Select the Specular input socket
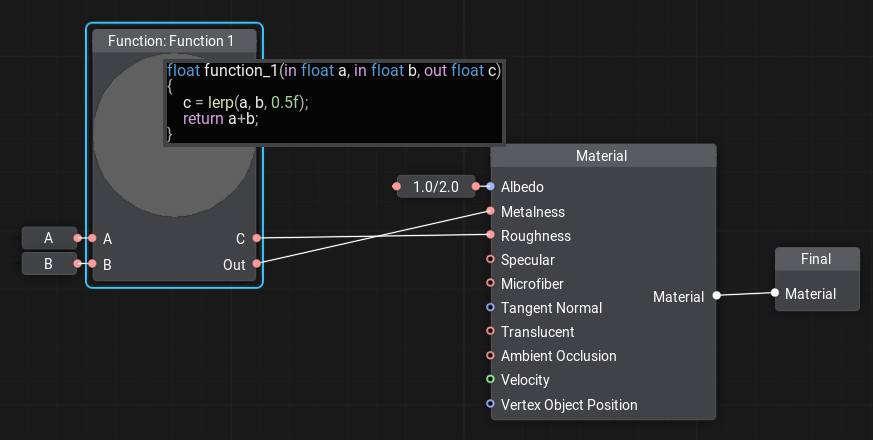 click(490, 260)
